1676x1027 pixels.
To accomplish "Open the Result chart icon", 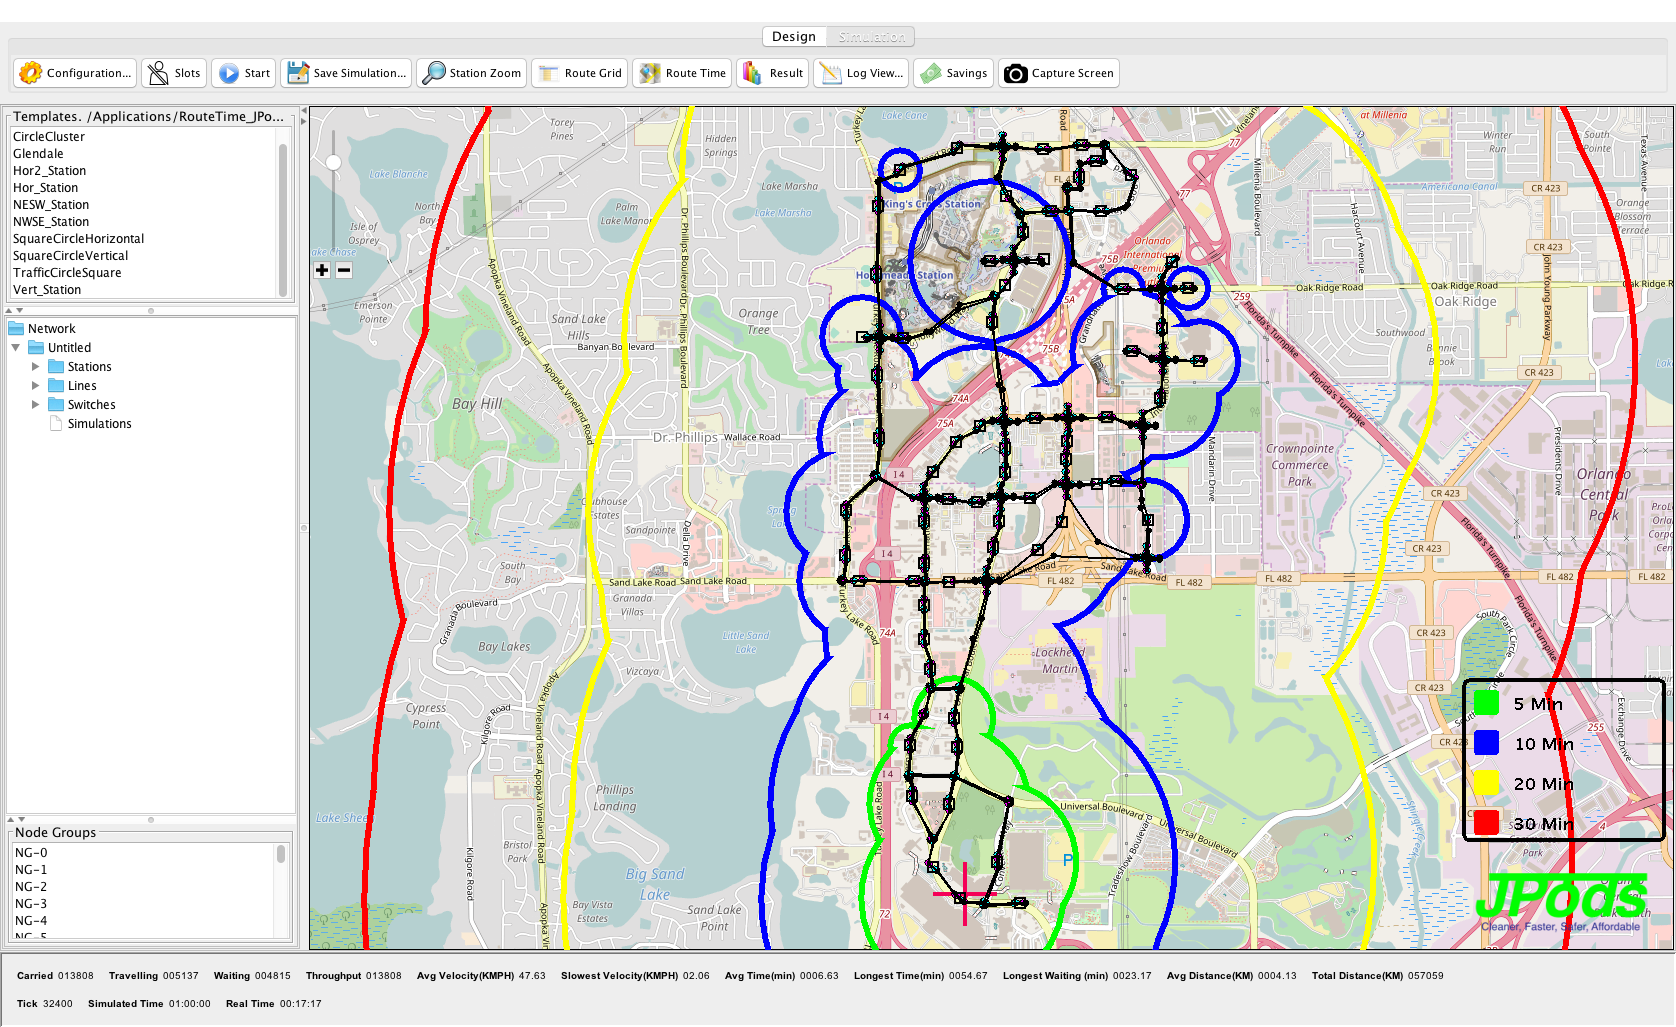I will [752, 73].
